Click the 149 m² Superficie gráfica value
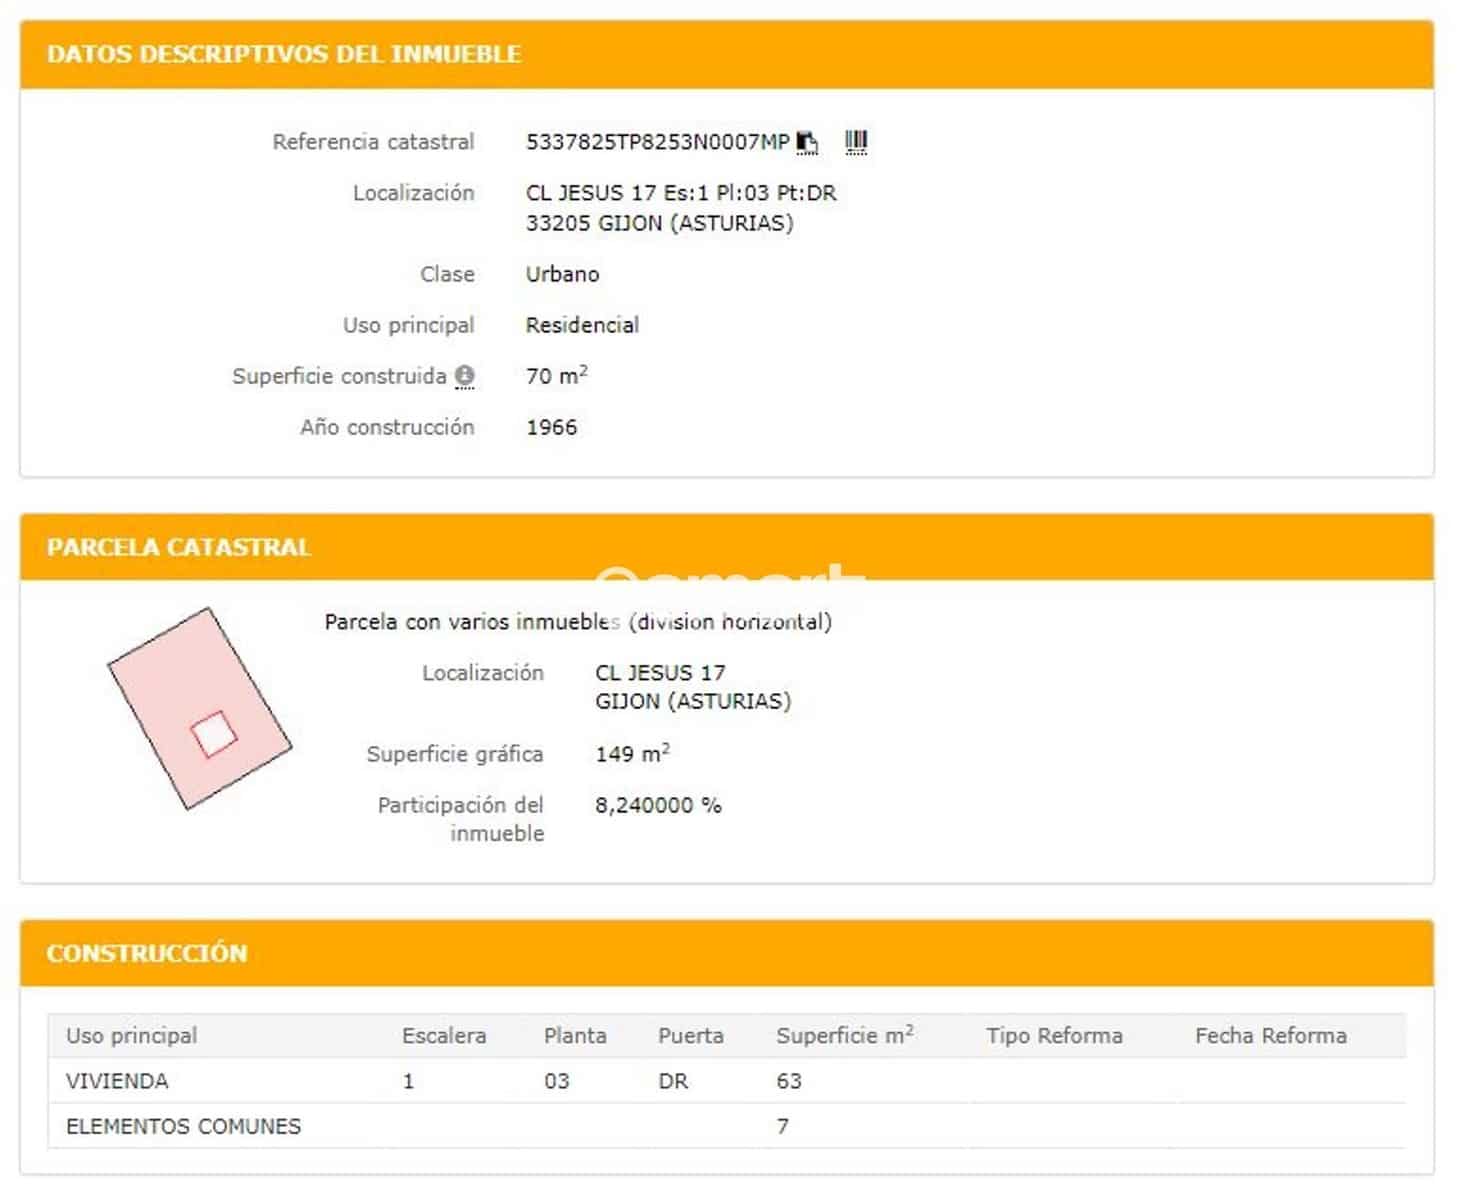Screen dimensions: 1458x1200 (632, 754)
